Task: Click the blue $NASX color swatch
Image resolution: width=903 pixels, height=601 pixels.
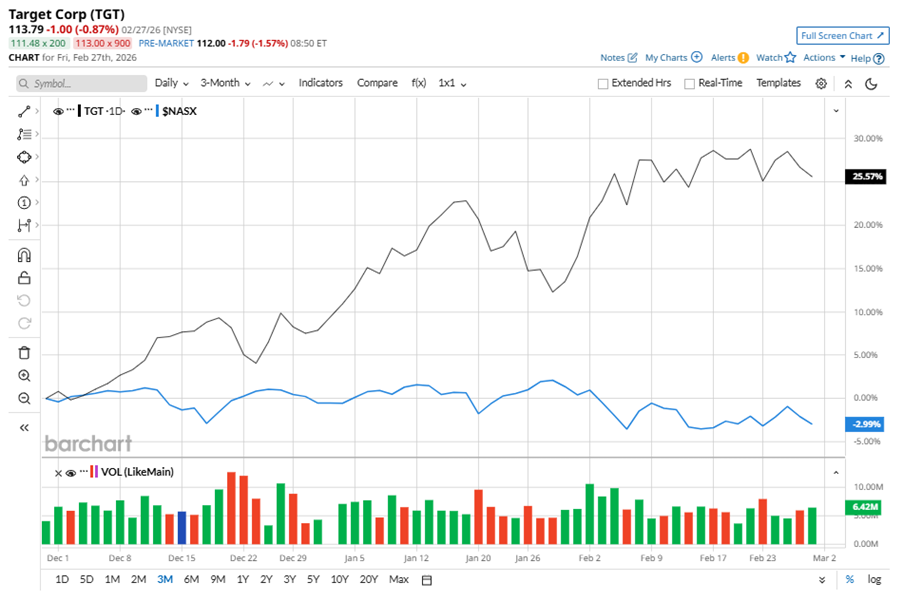Action: click(157, 111)
